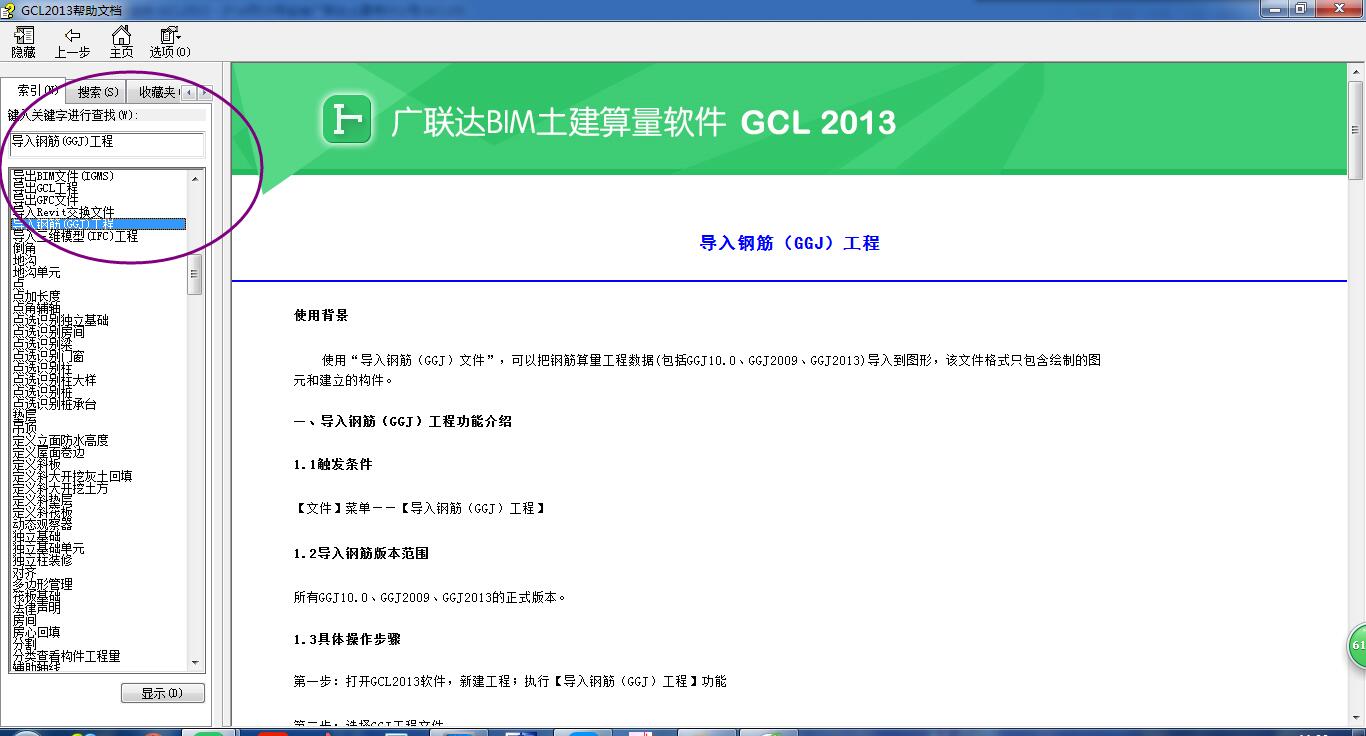The image size is (1366, 736).
Task: Select index entry 分类查看构件工程量
Action: pos(66,656)
